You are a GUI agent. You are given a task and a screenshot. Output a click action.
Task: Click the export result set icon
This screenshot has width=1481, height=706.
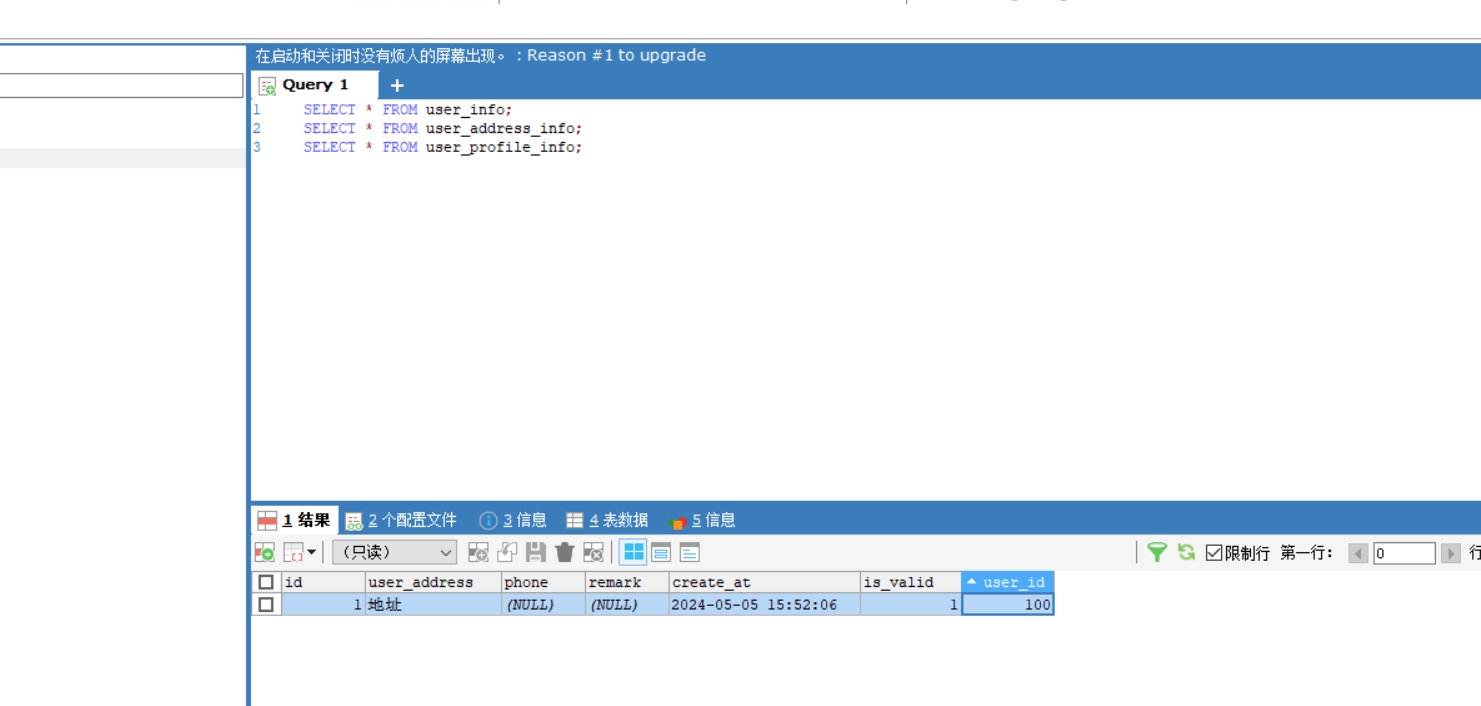(265, 552)
